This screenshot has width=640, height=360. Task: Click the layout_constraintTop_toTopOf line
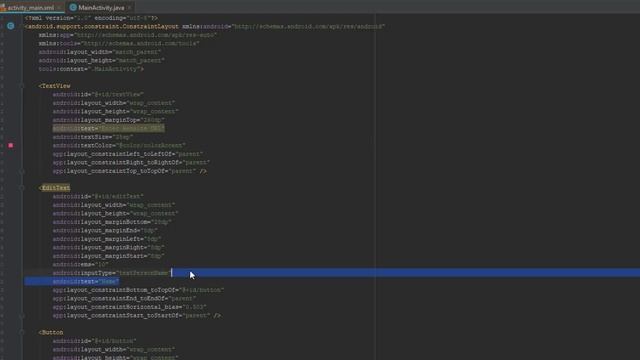[x=129, y=171]
